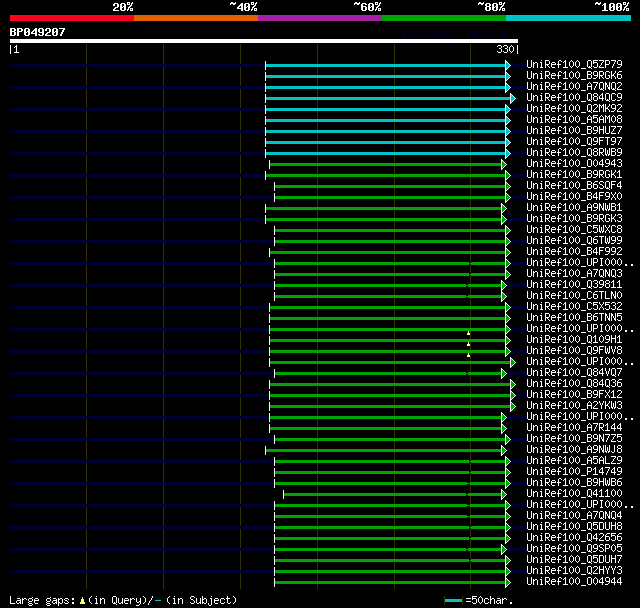This screenshot has width=640, height=608.
Task: Click the query end position 330 label
Action: (505, 49)
